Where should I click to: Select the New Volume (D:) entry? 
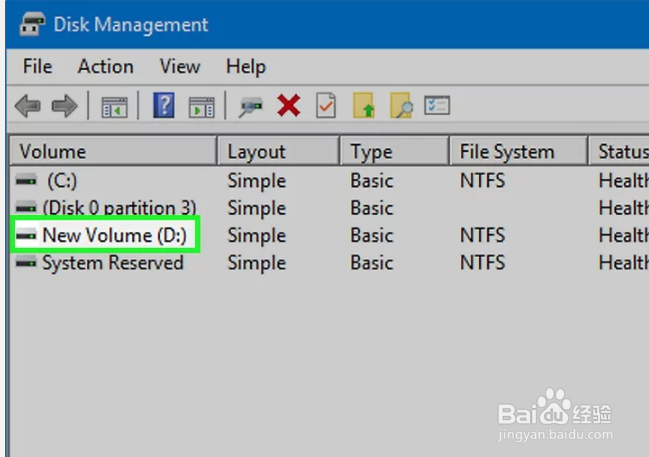coord(115,236)
